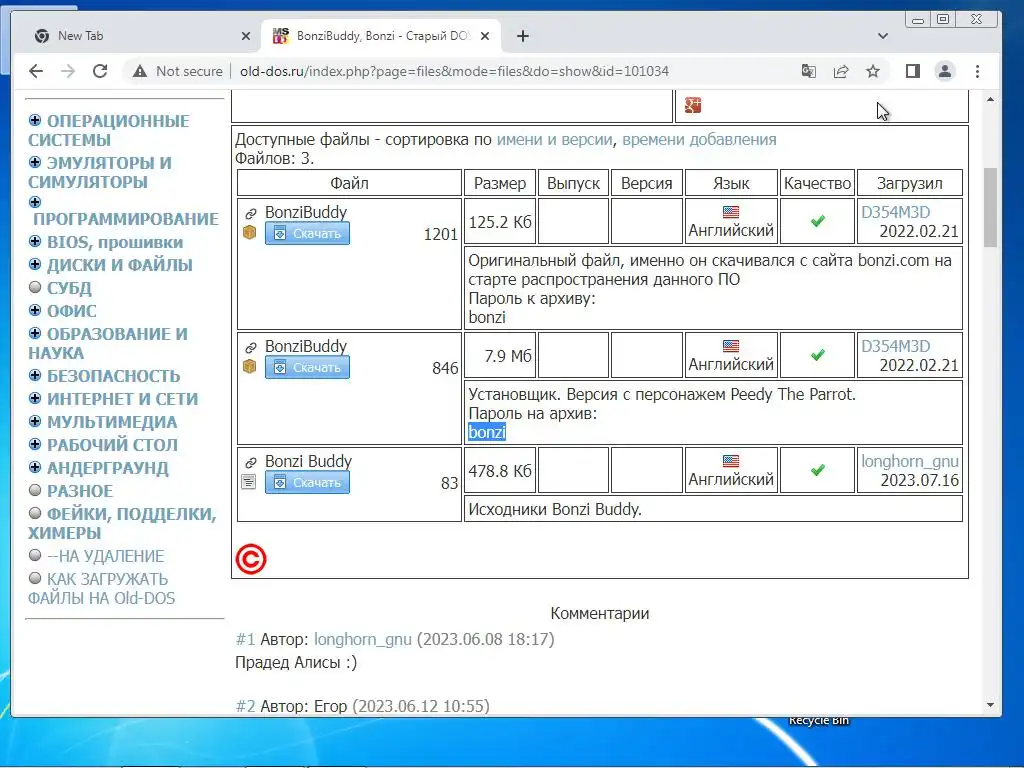
Task: Expand the ОБРАЗОВАНИЕ И НАУКА category
Action: (x=35, y=333)
